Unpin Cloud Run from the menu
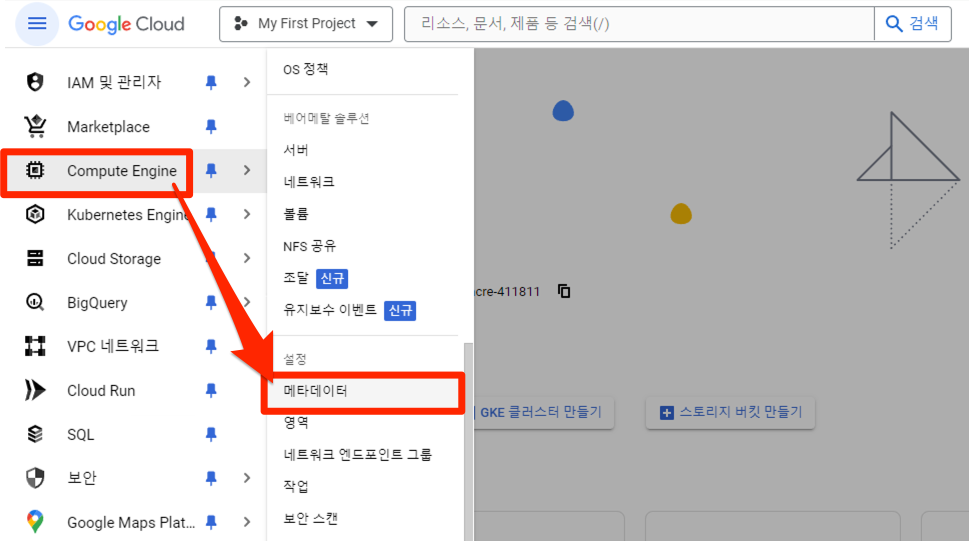This screenshot has height=541, width=969. (x=211, y=390)
